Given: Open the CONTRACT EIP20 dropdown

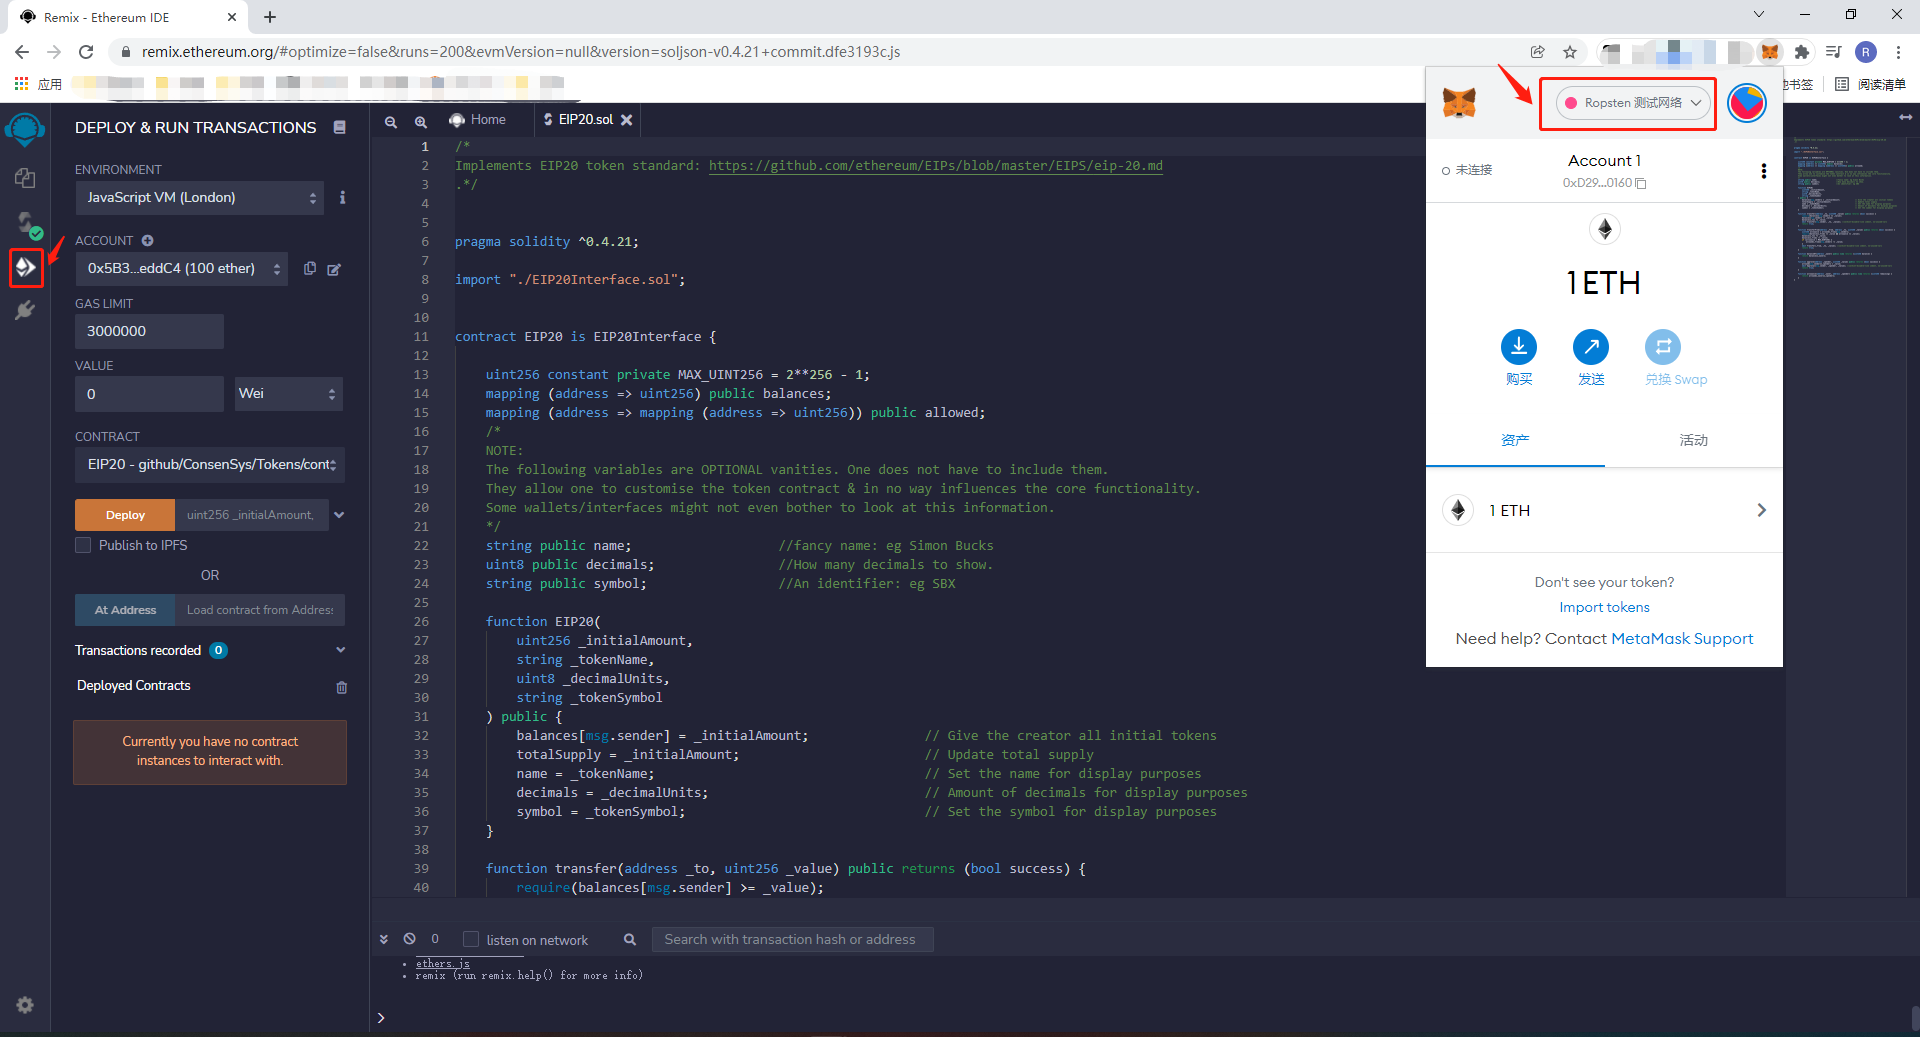Looking at the screenshot, I should point(210,465).
